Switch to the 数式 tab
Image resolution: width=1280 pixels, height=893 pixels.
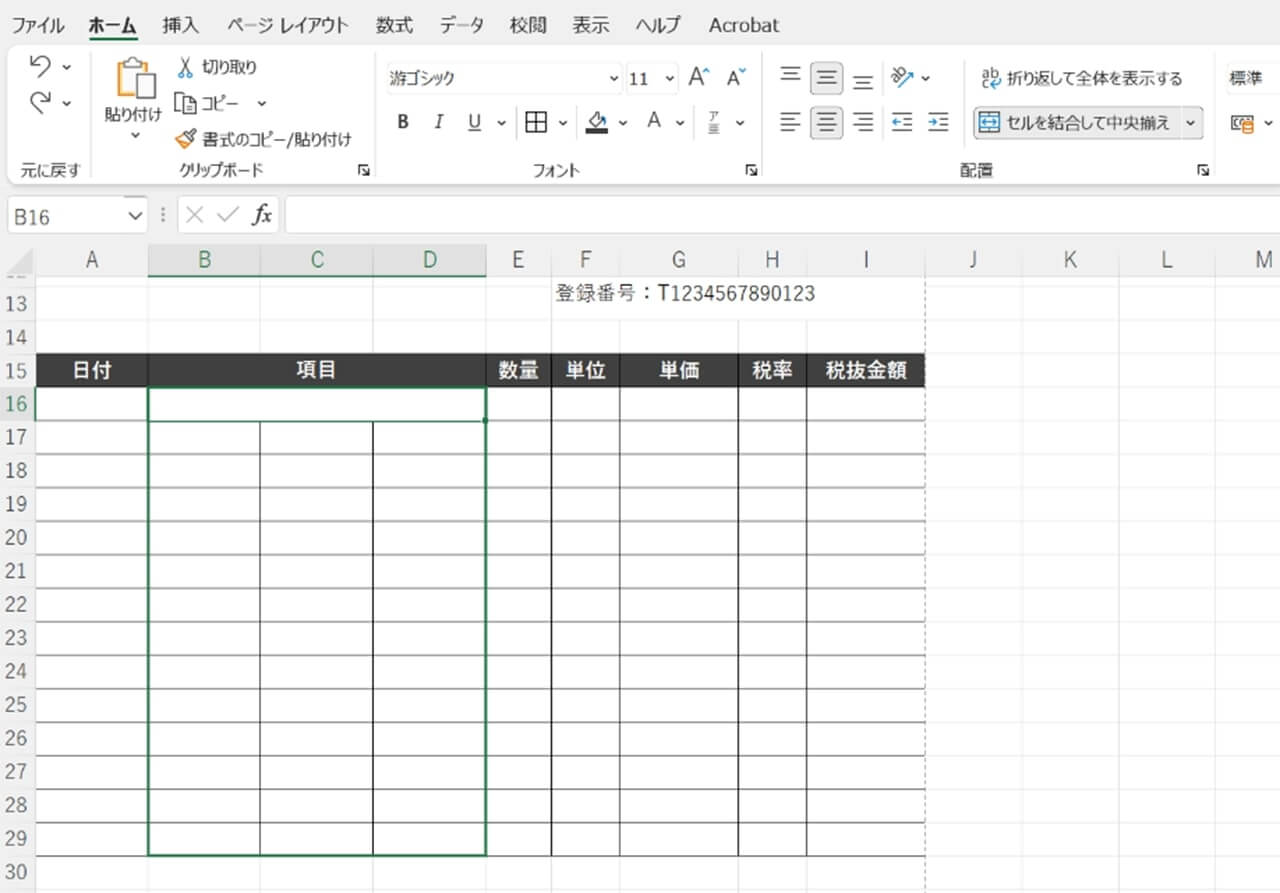tap(394, 25)
